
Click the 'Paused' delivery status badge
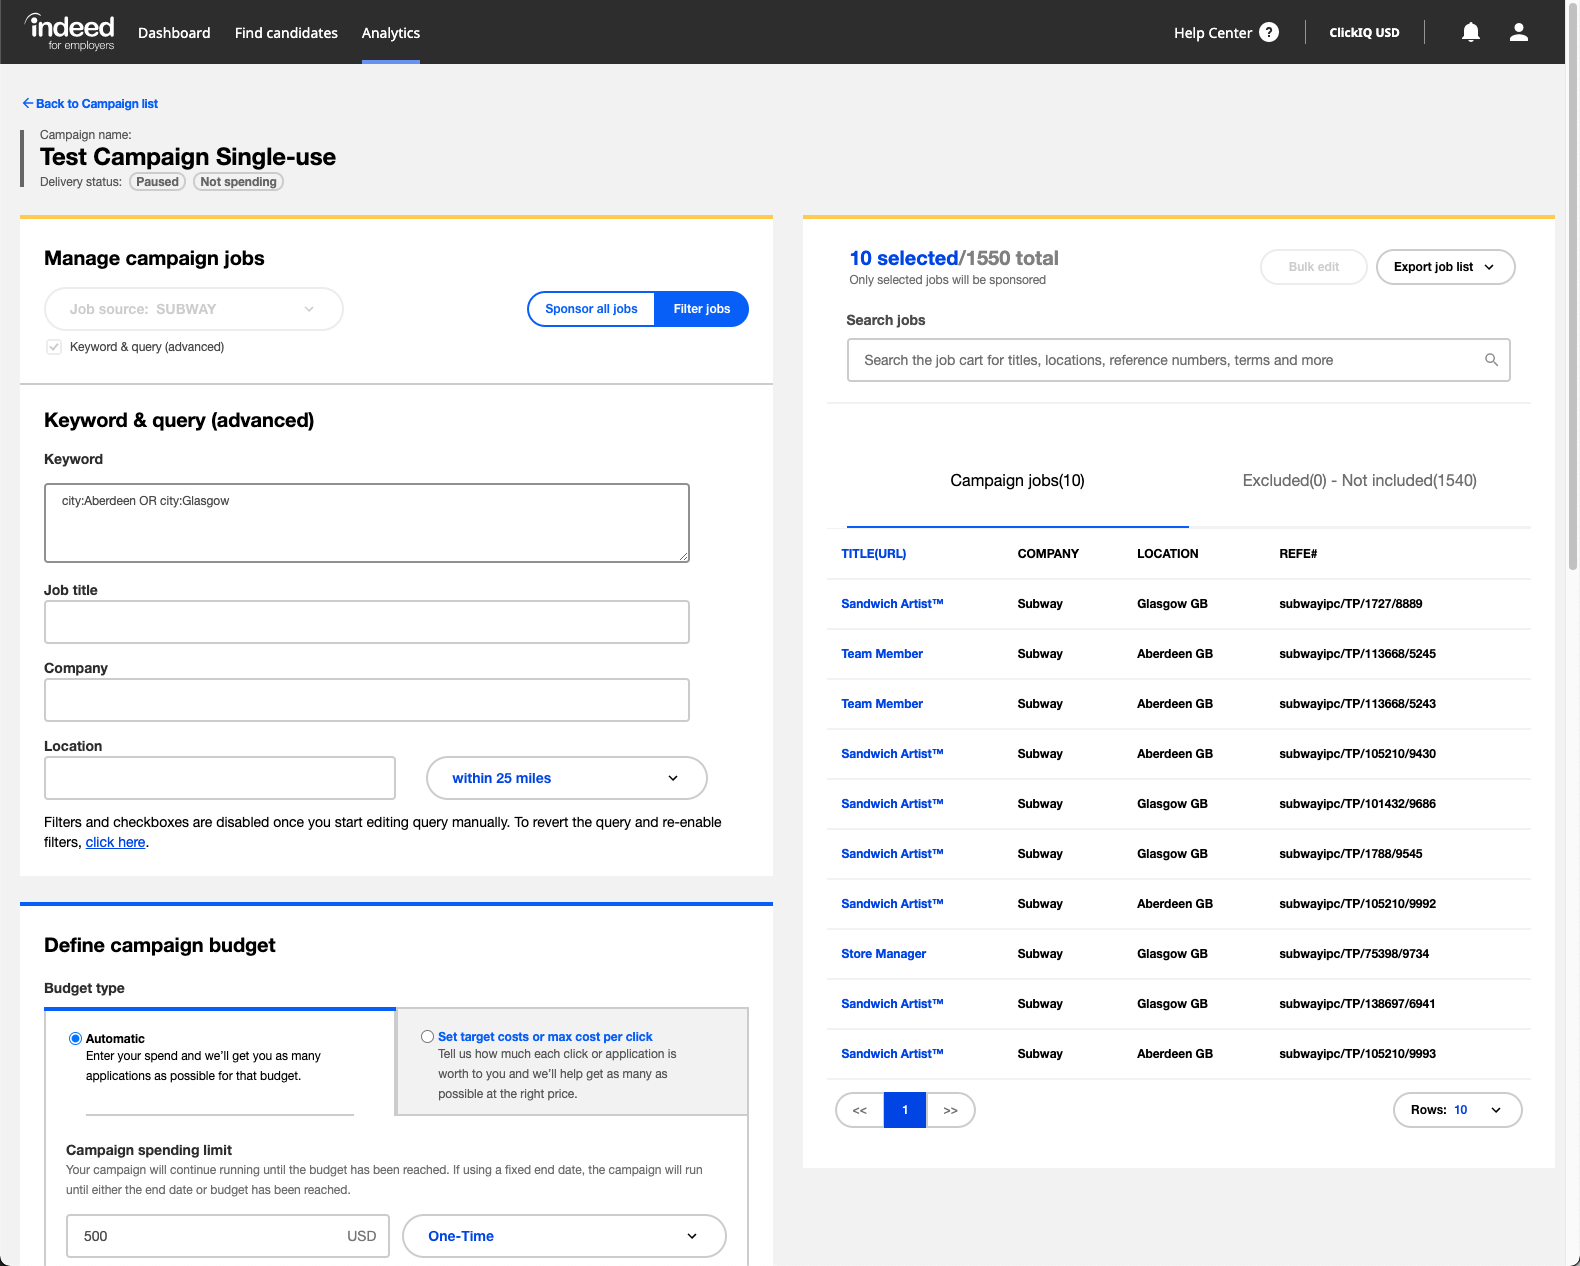(158, 182)
